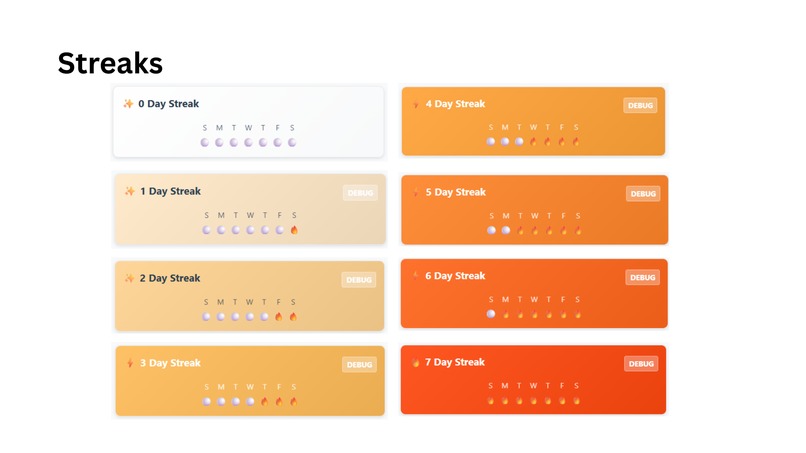Click Saturday's flame in the 1 Day Streak card

tap(294, 230)
